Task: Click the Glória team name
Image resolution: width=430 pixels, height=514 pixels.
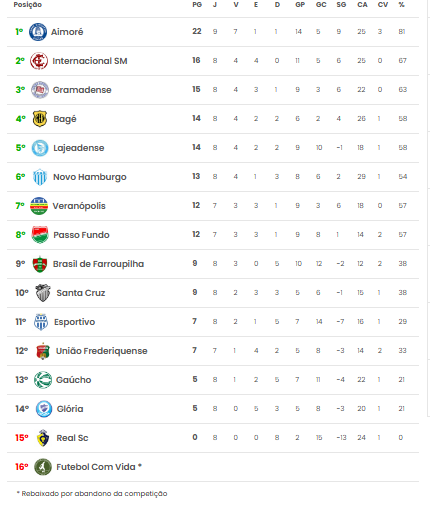Action: point(70,409)
